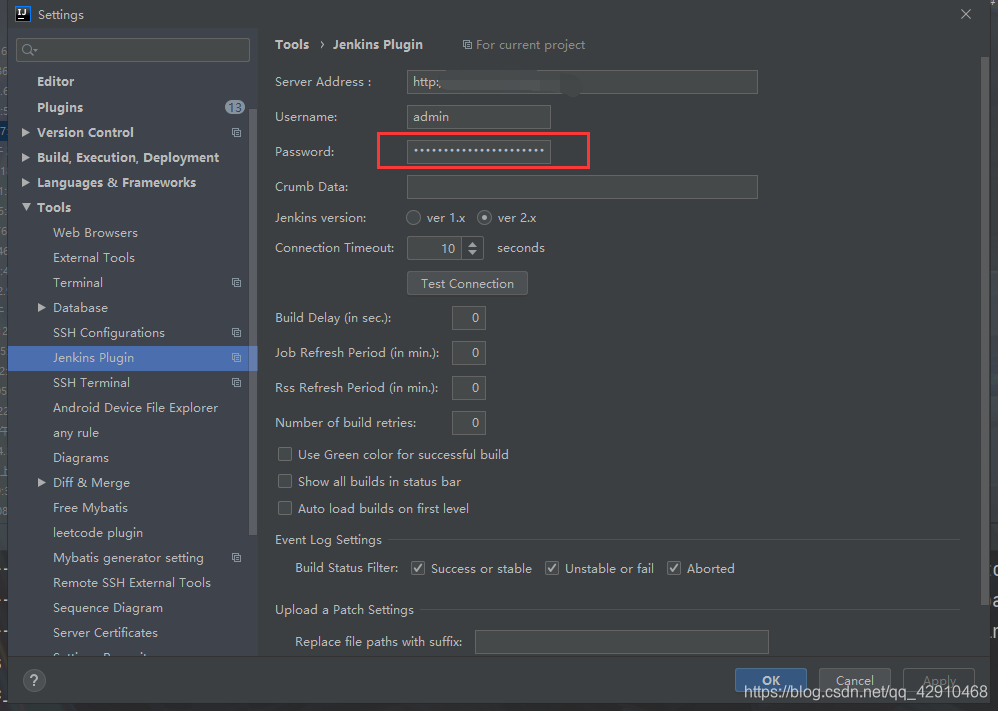The width and height of the screenshot is (998, 711).
Task: Uncheck the Aborted build status filter
Action: [673, 568]
